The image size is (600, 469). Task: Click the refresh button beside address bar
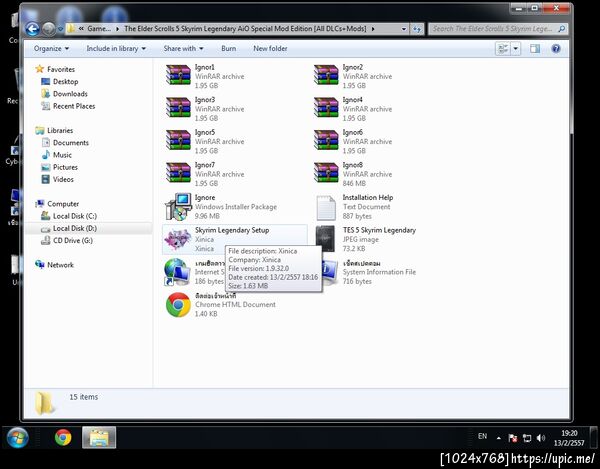pos(417,29)
